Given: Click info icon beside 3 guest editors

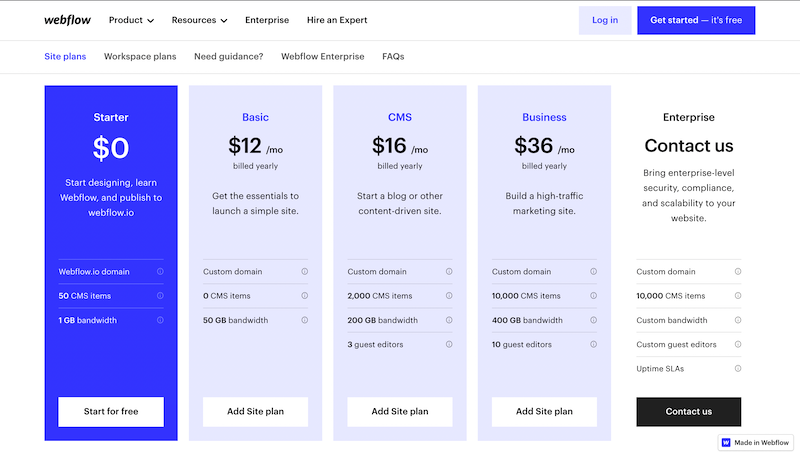Looking at the screenshot, I should coord(449,344).
